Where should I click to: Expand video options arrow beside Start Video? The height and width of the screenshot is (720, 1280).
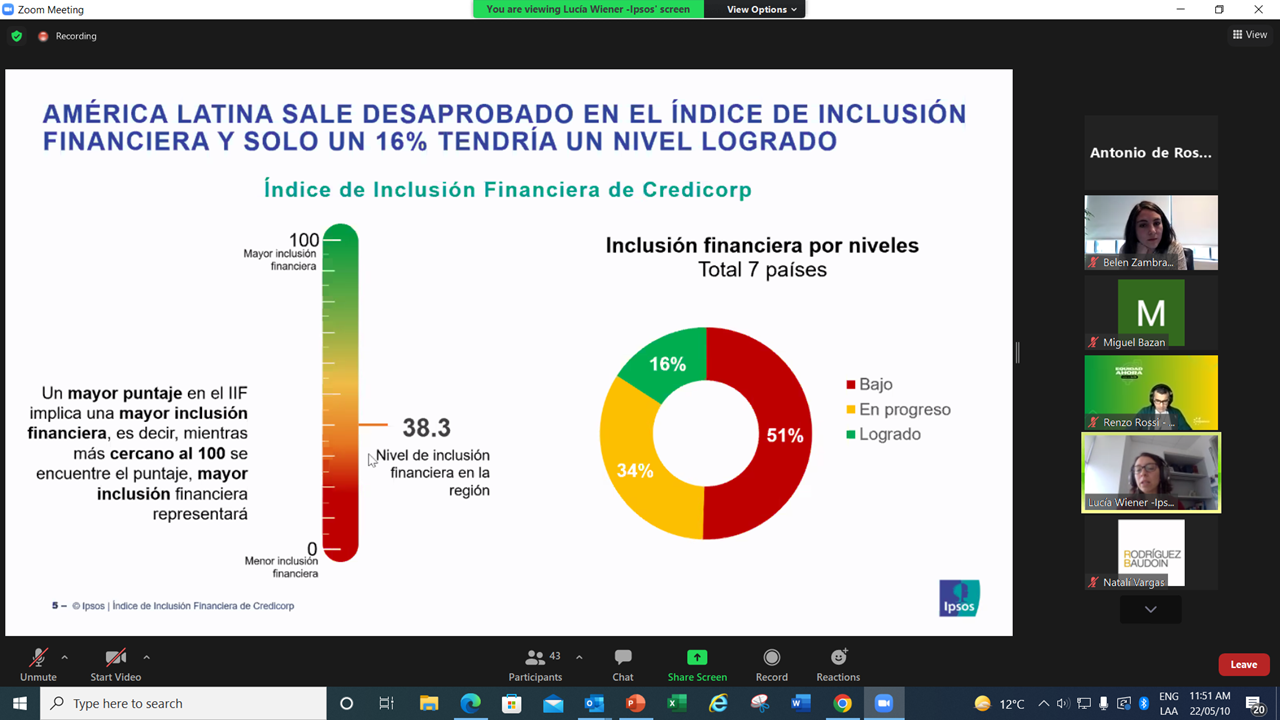point(146,657)
